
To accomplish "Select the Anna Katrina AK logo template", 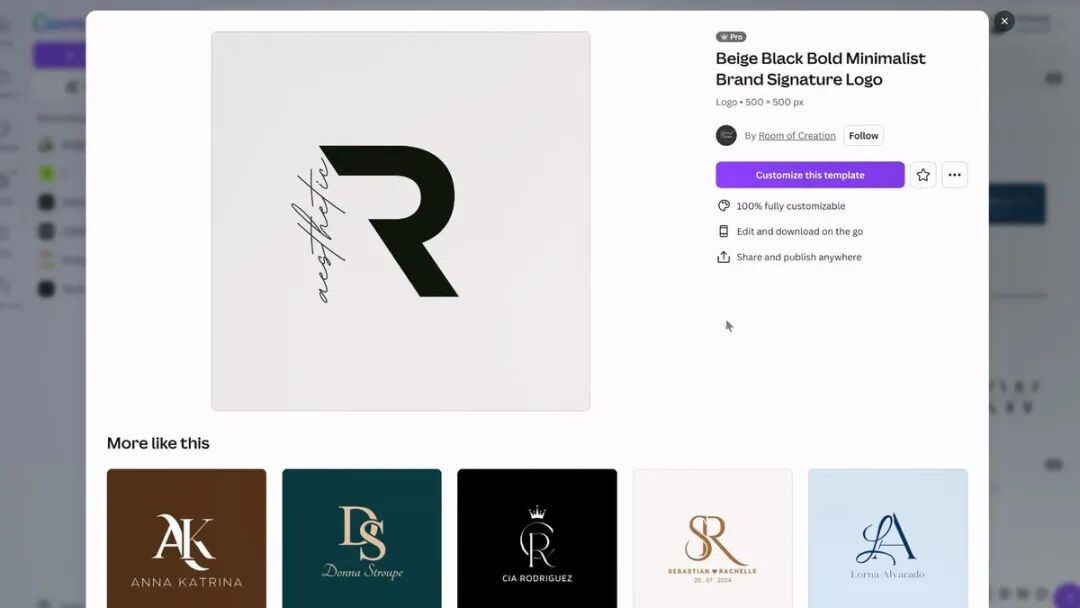I will pos(187,538).
